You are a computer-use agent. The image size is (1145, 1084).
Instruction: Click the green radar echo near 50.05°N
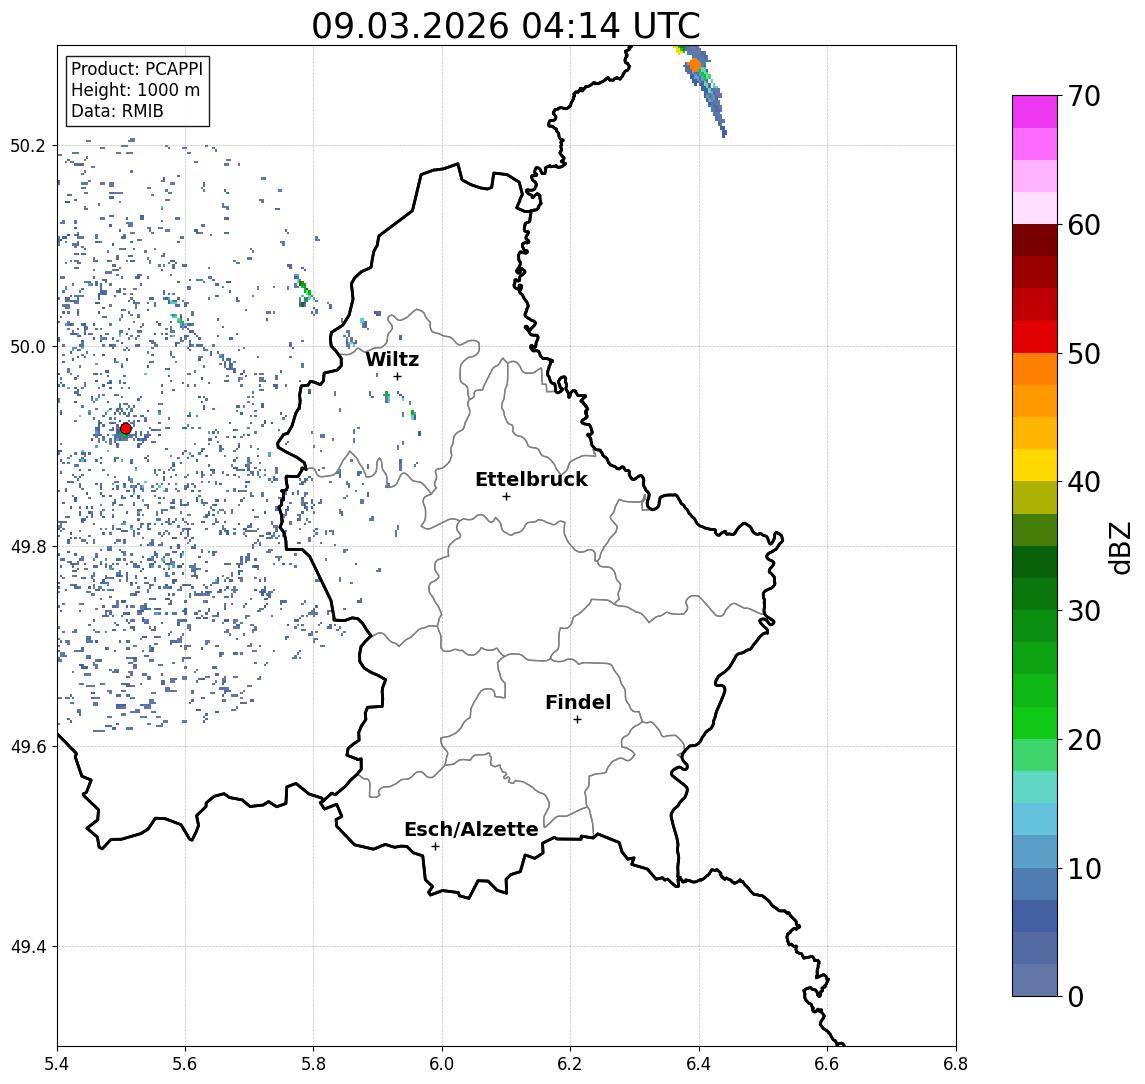click(x=303, y=290)
